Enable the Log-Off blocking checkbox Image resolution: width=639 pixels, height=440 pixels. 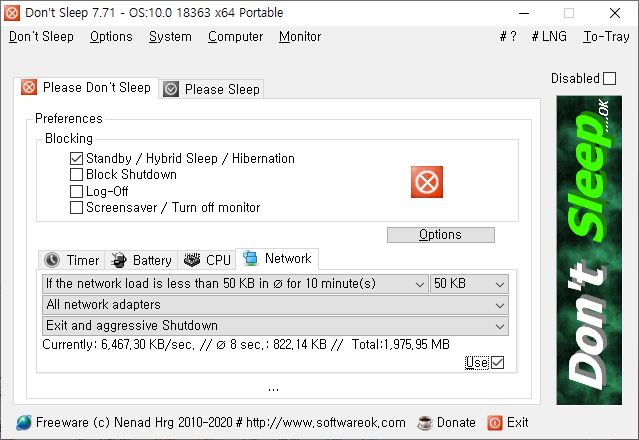(76, 191)
